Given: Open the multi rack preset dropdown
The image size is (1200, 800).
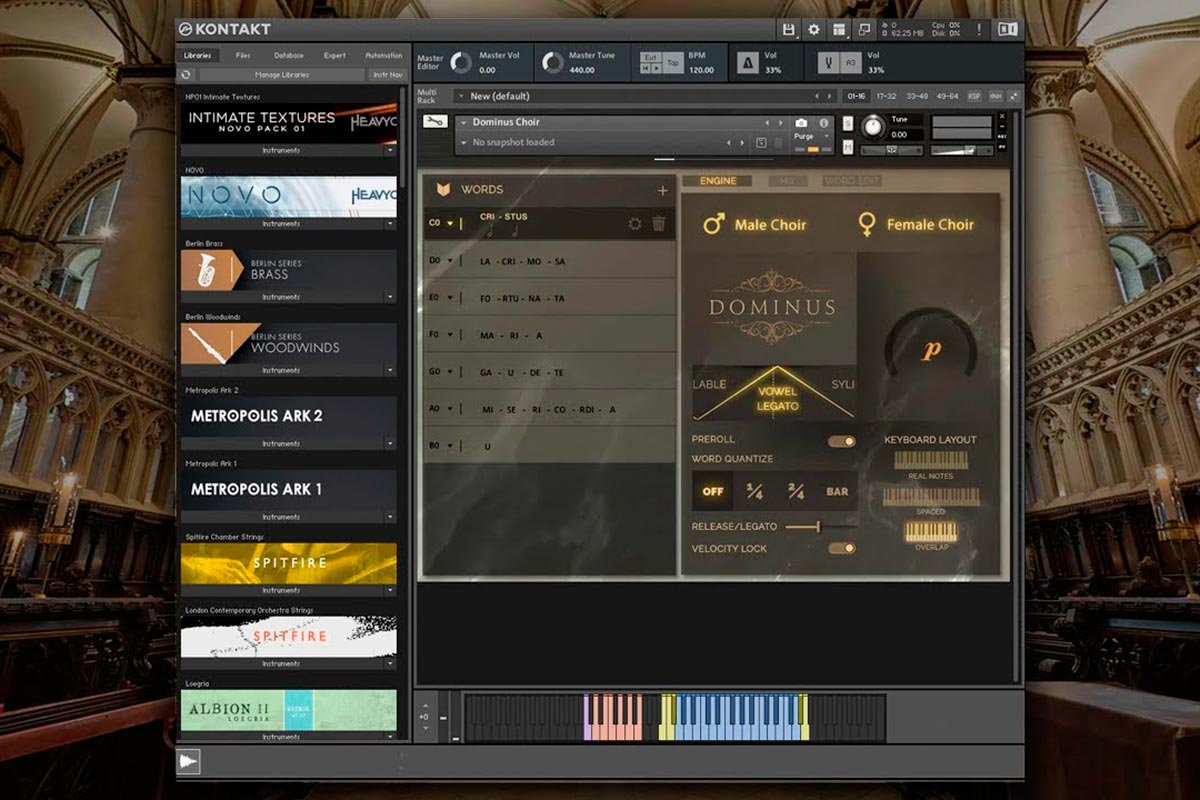Looking at the screenshot, I should click(x=460, y=96).
